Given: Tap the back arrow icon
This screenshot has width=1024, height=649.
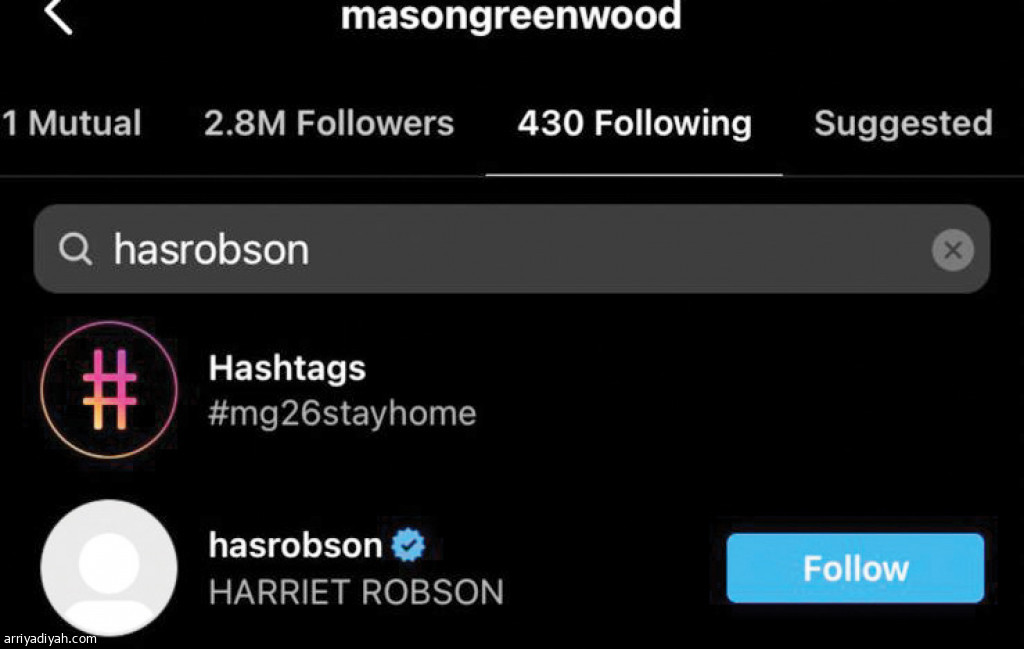Looking at the screenshot, I should pos(58,16).
